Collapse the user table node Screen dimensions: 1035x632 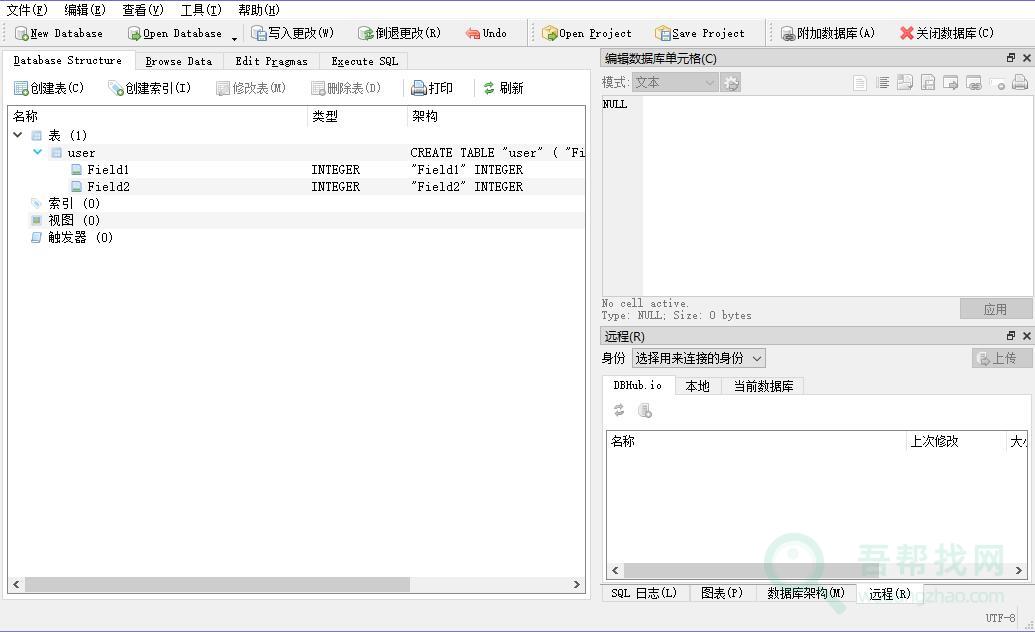(38, 153)
